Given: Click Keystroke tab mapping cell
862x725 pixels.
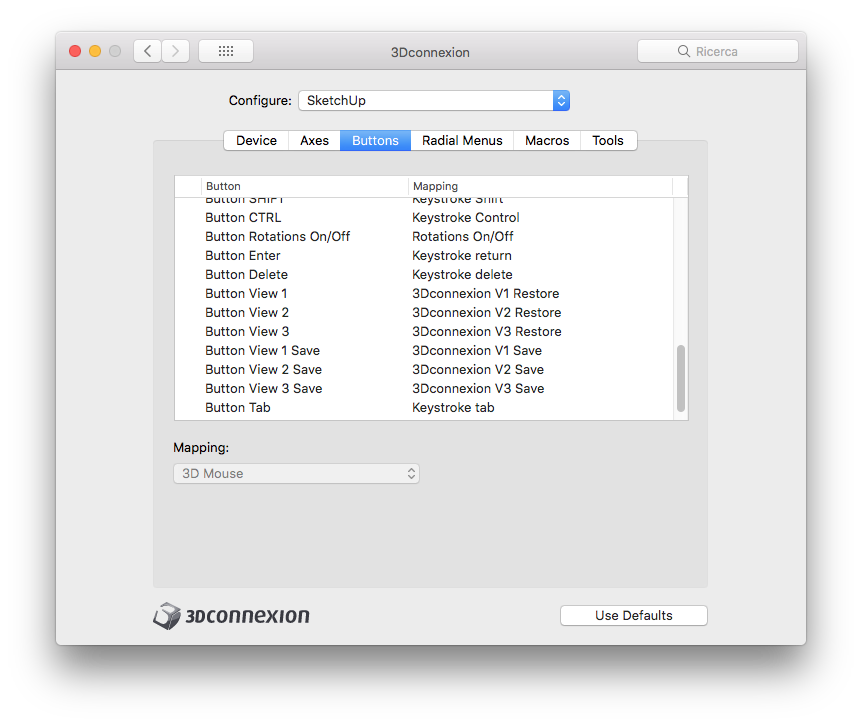Looking at the screenshot, I should pos(454,408).
